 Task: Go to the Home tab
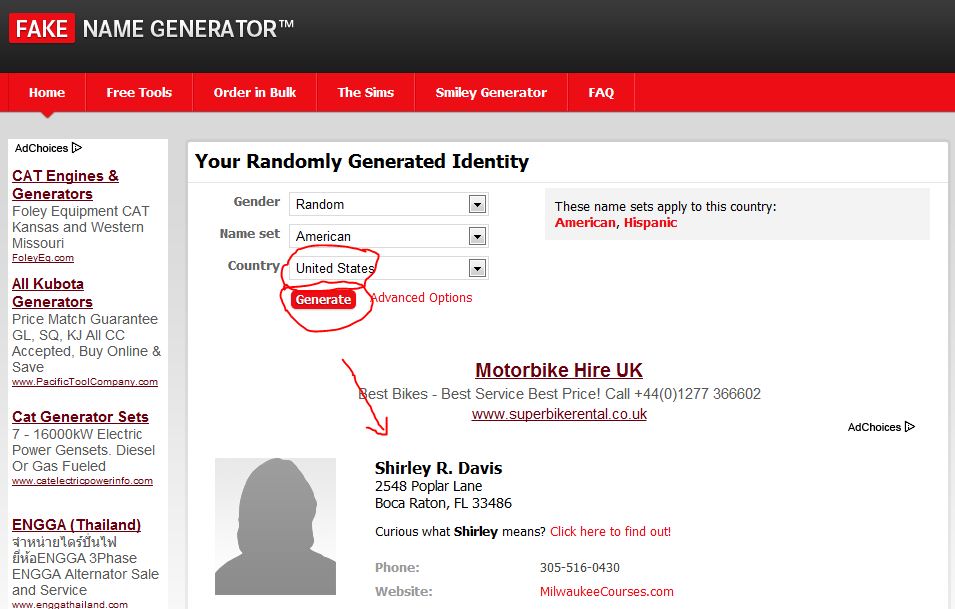tap(47, 92)
